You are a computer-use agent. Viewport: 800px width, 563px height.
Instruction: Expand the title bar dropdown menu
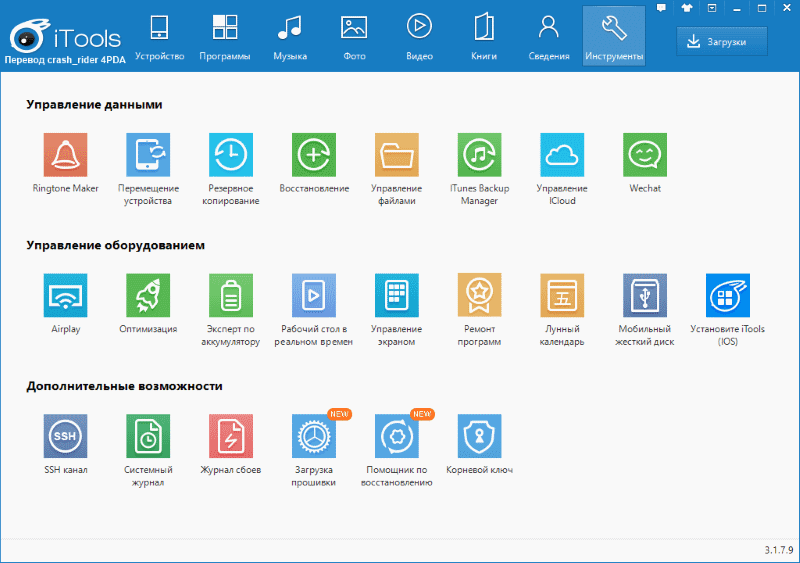(x=711, y=8)
